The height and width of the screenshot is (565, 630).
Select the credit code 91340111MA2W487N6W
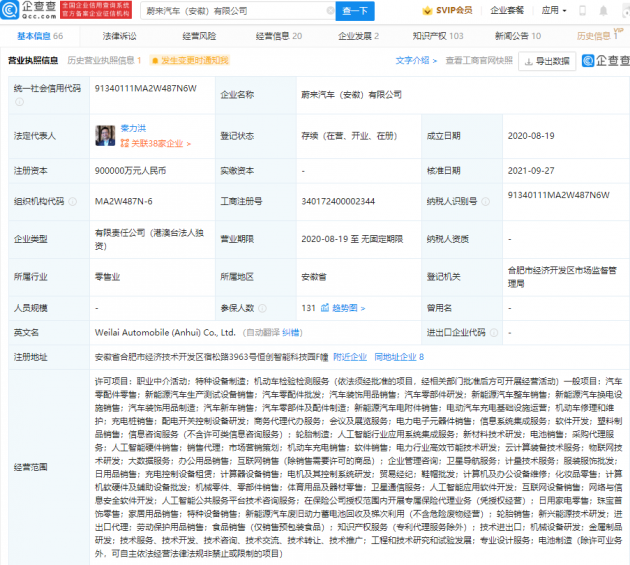(146, 88)
